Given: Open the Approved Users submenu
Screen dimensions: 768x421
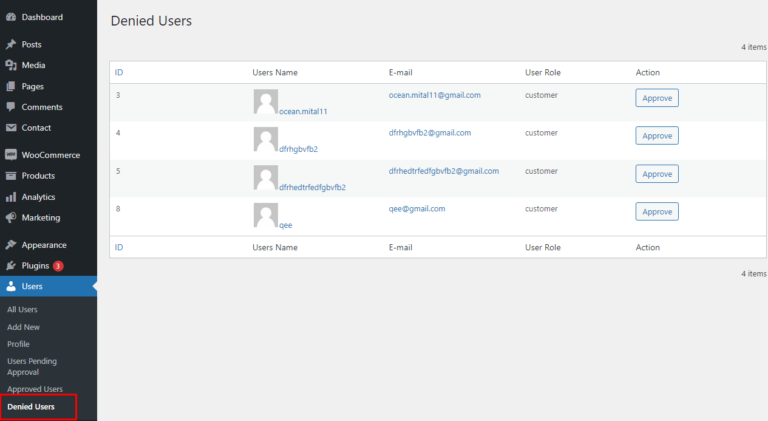Looking at the screenshot, I should pos(35,389).
